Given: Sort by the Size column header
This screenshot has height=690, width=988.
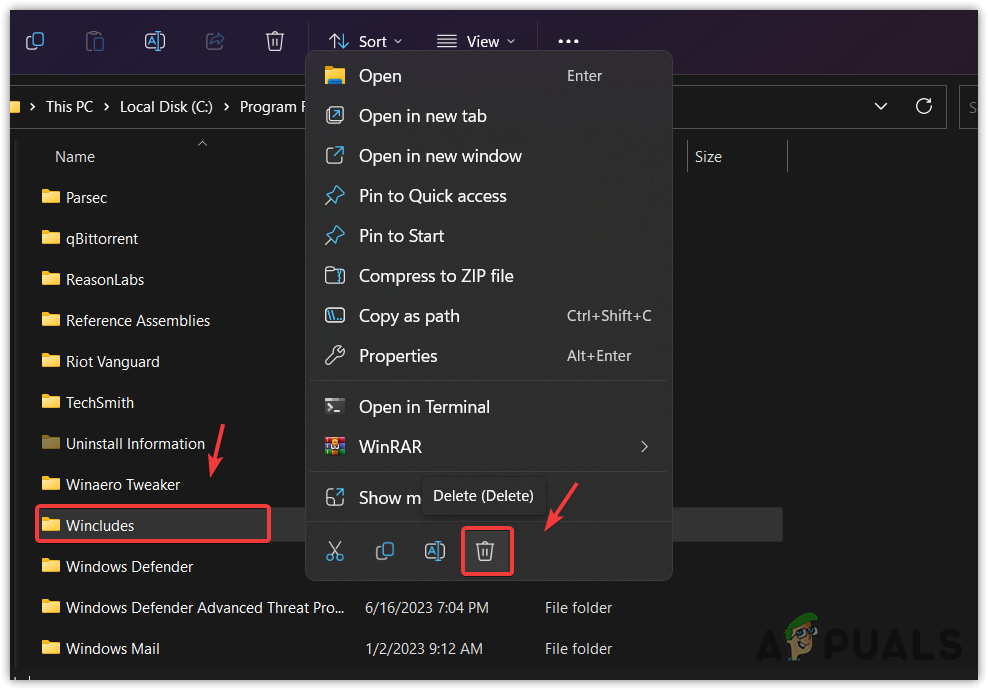Looking at the screenshot, I should (x=708, y=157).
